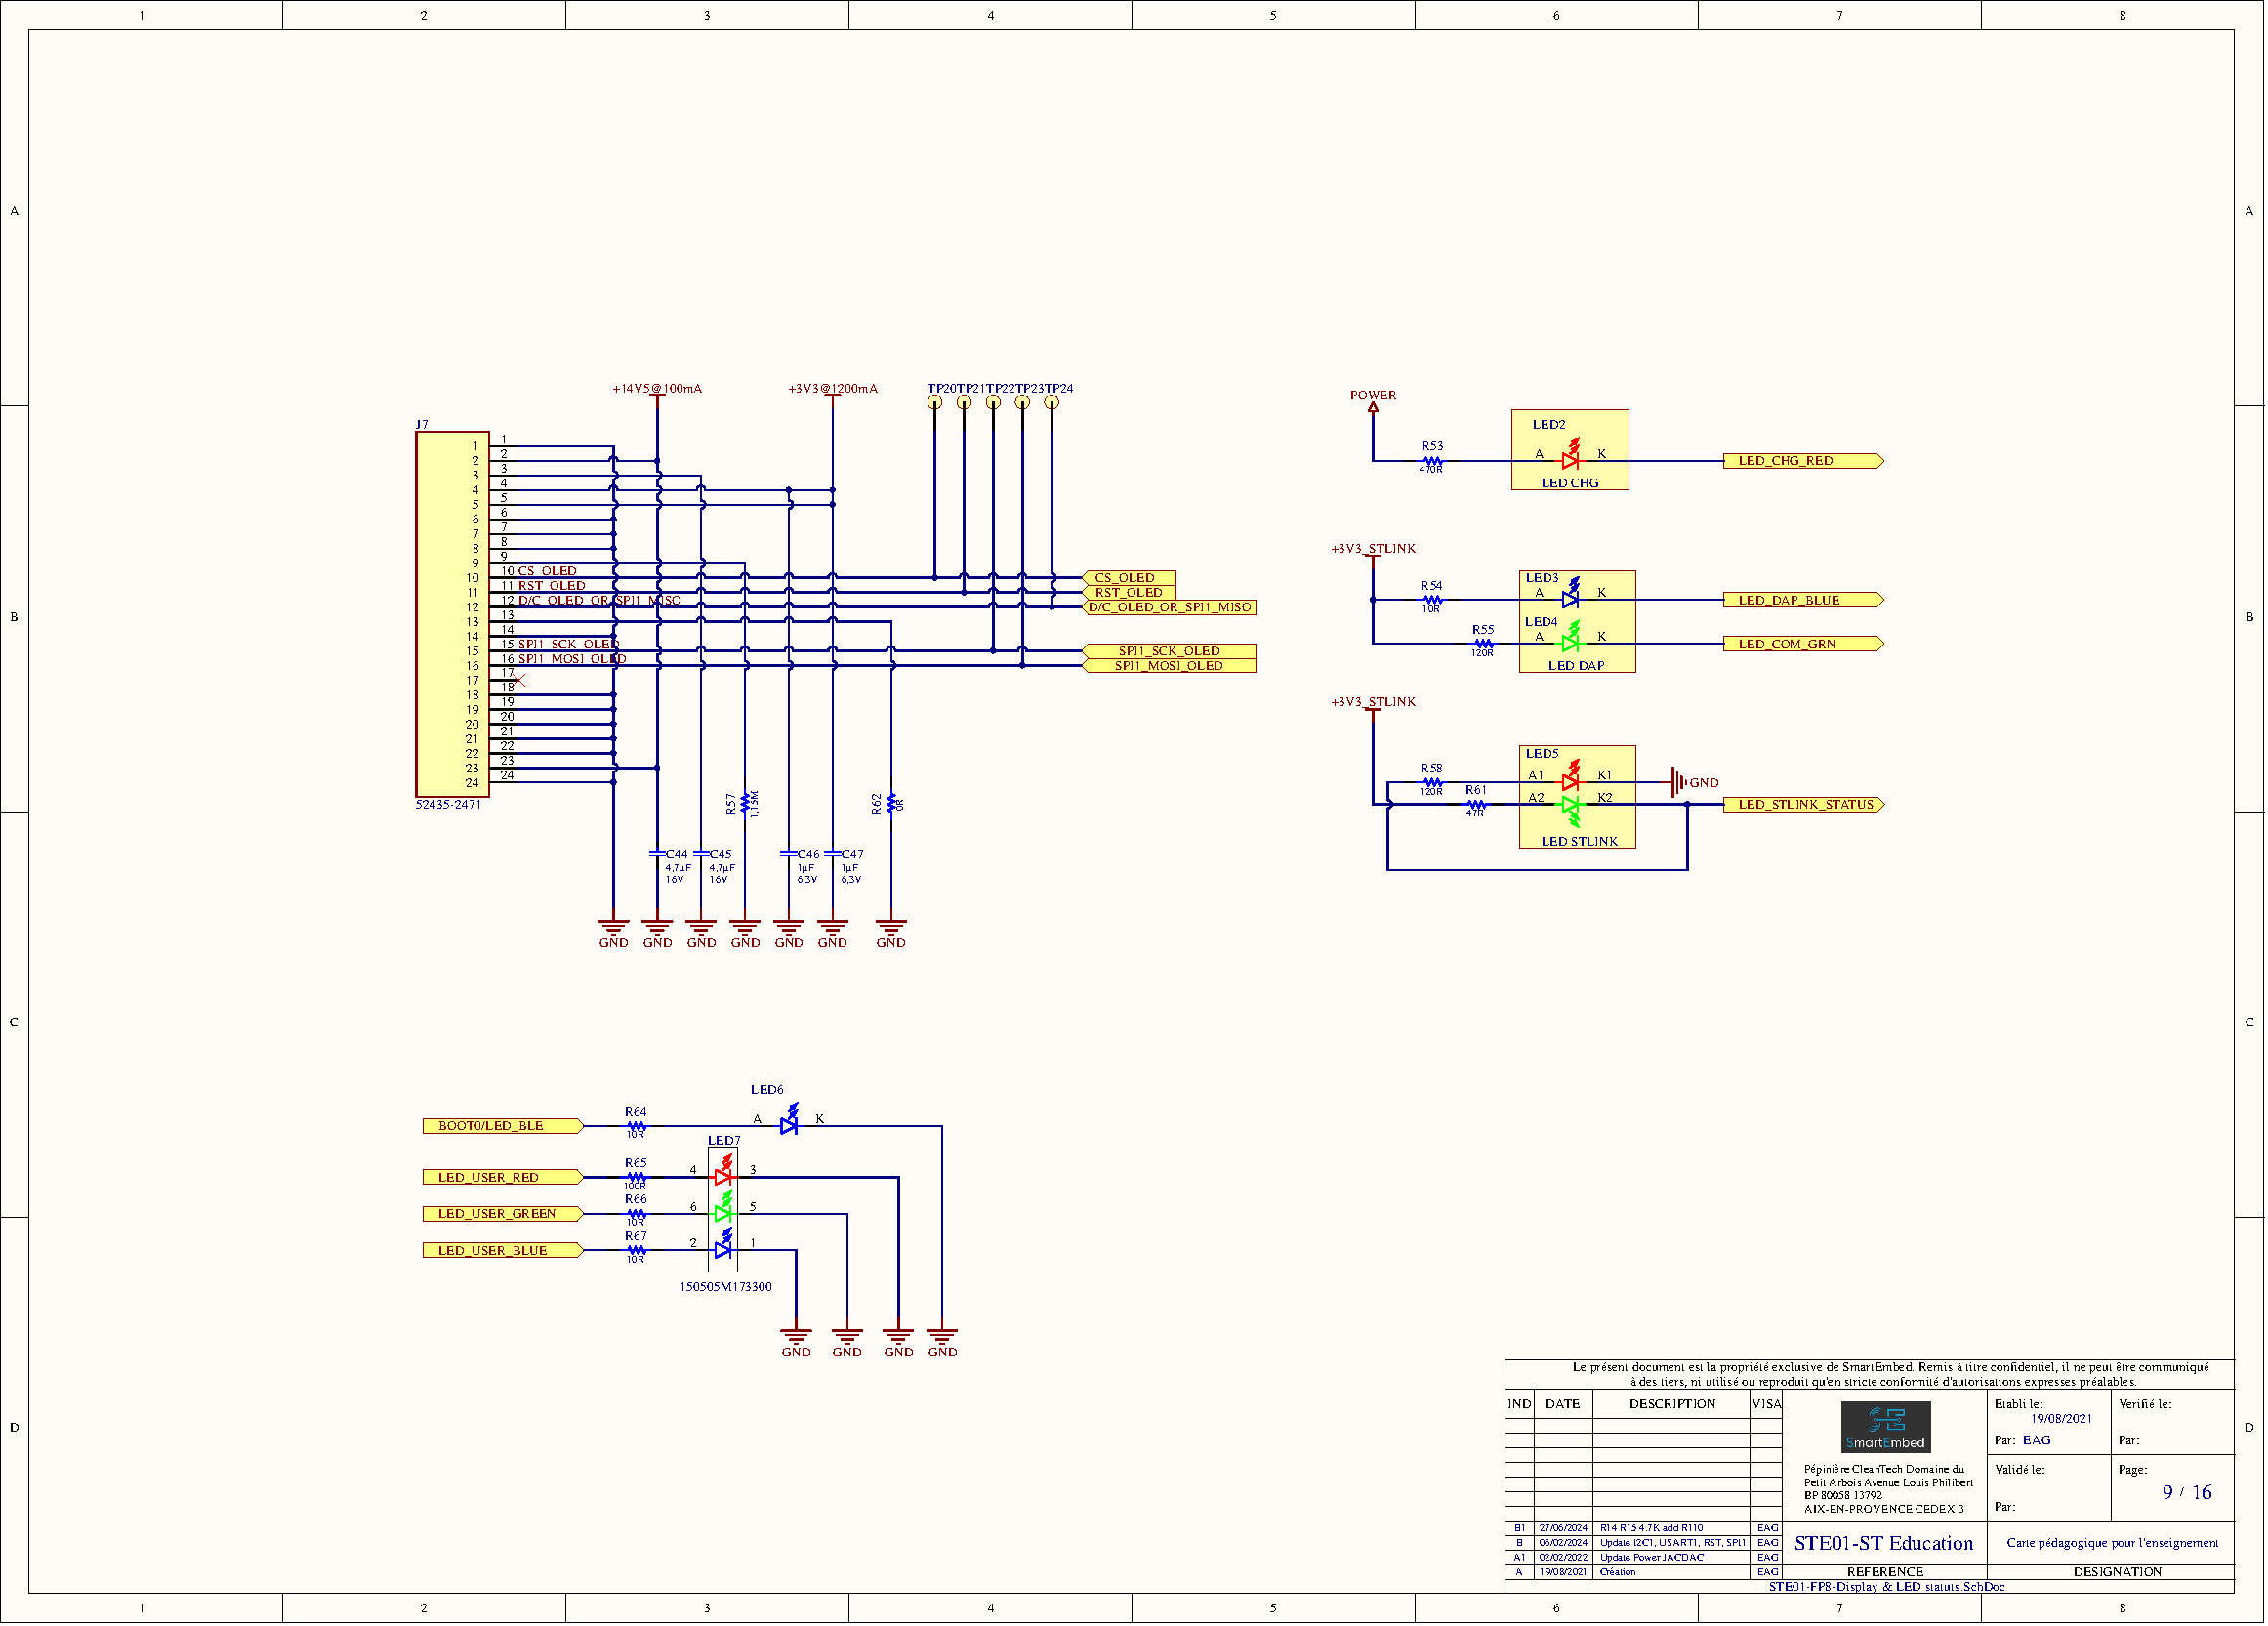The height and width of the screenshot is (1626, 2268).
Task: Click the BOOT0/LED_BLE net label
Action: (490, 1126)
